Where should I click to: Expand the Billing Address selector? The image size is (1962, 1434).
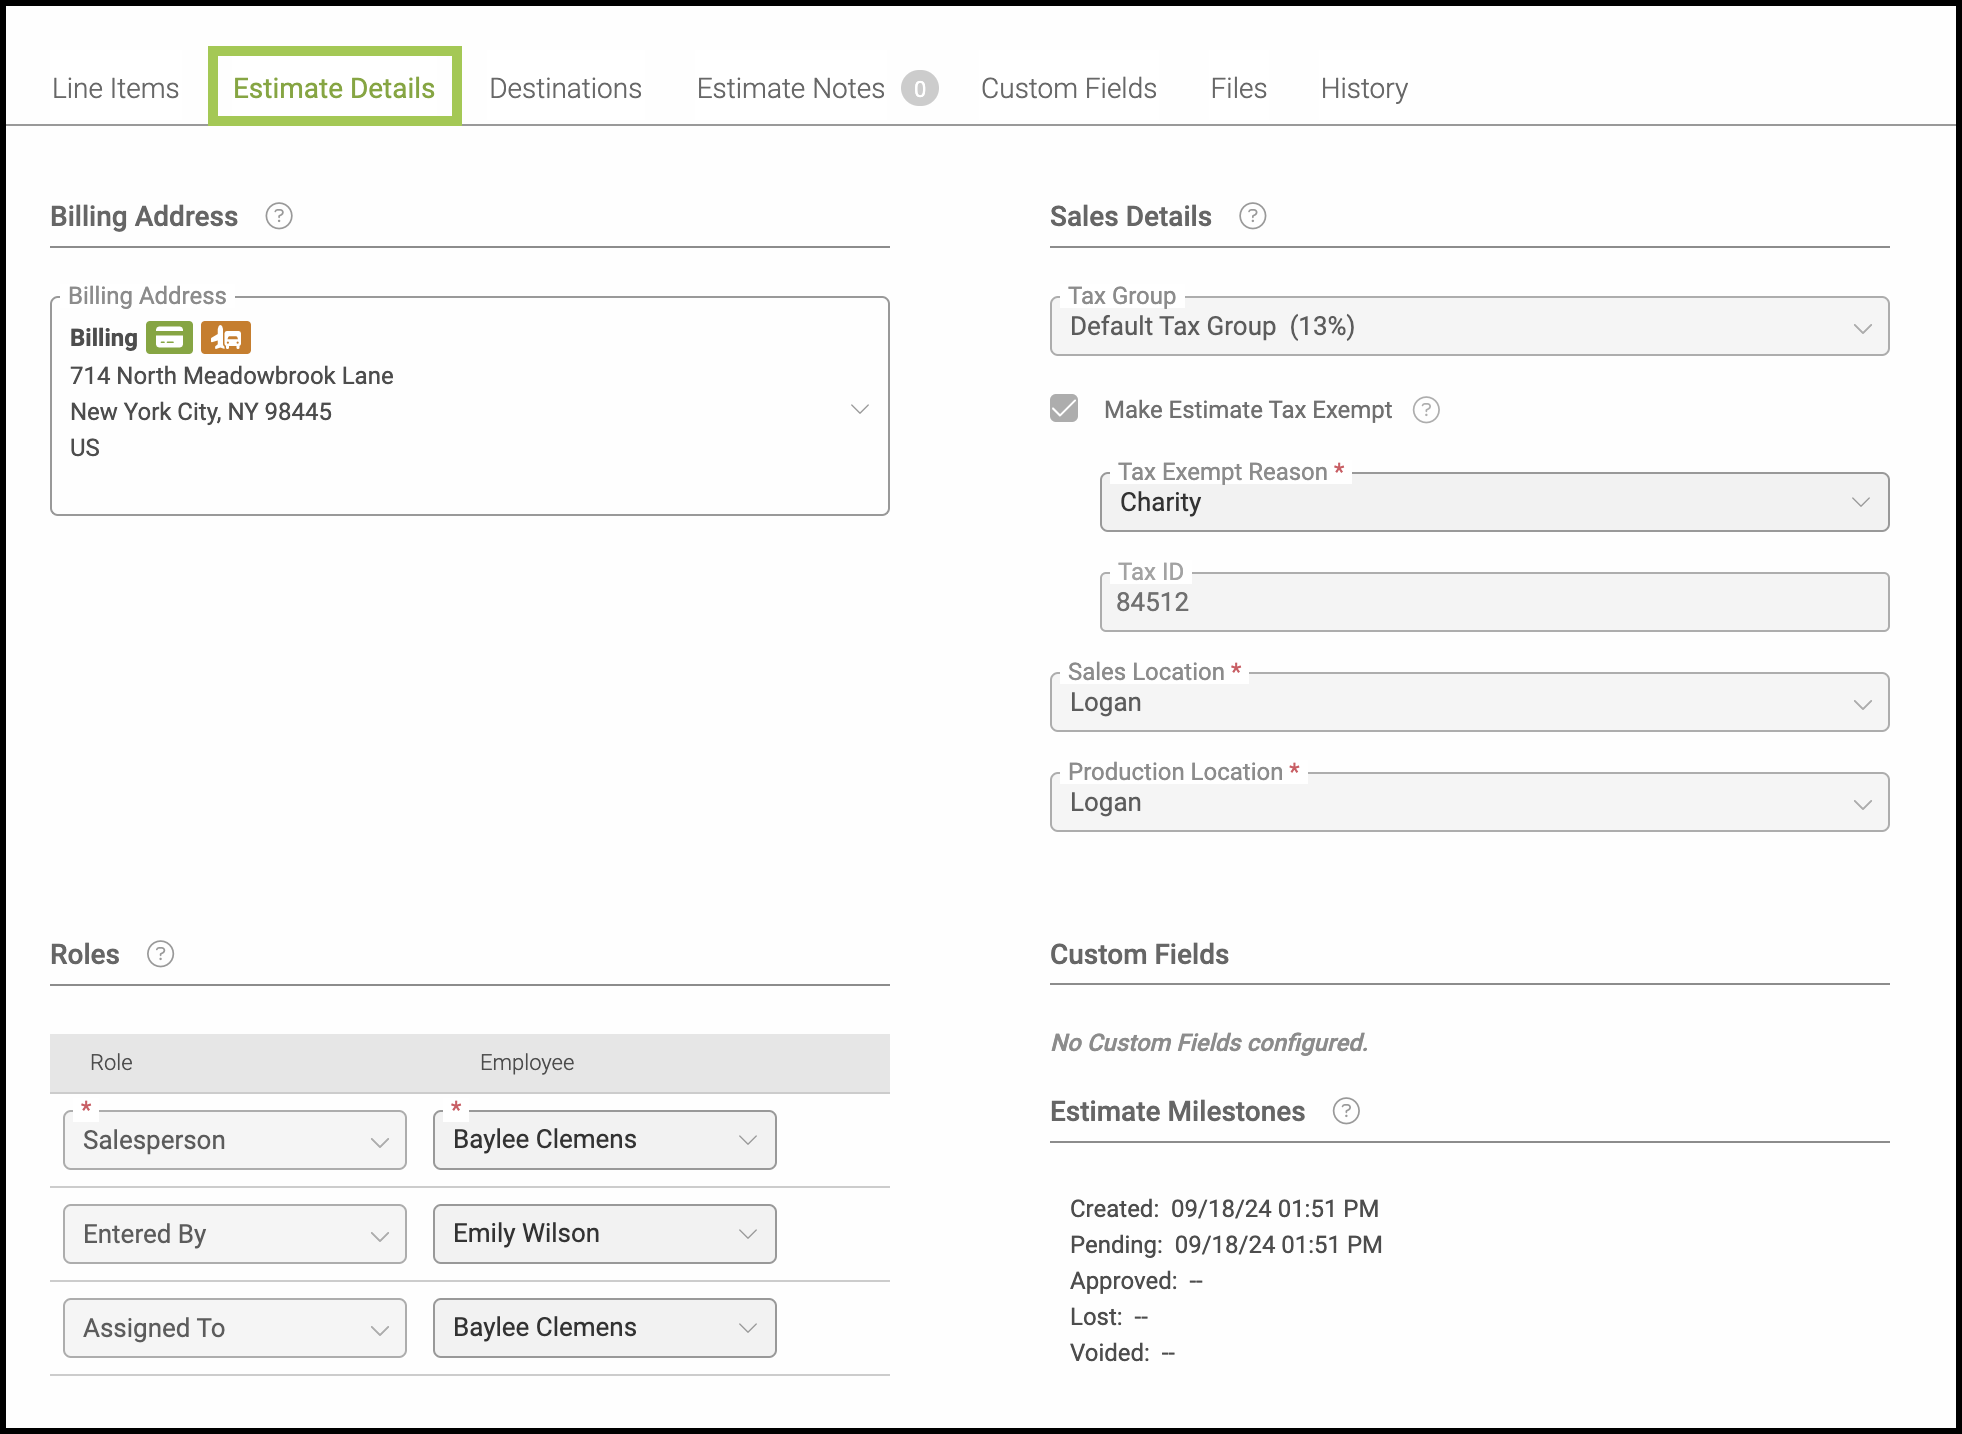859,409
